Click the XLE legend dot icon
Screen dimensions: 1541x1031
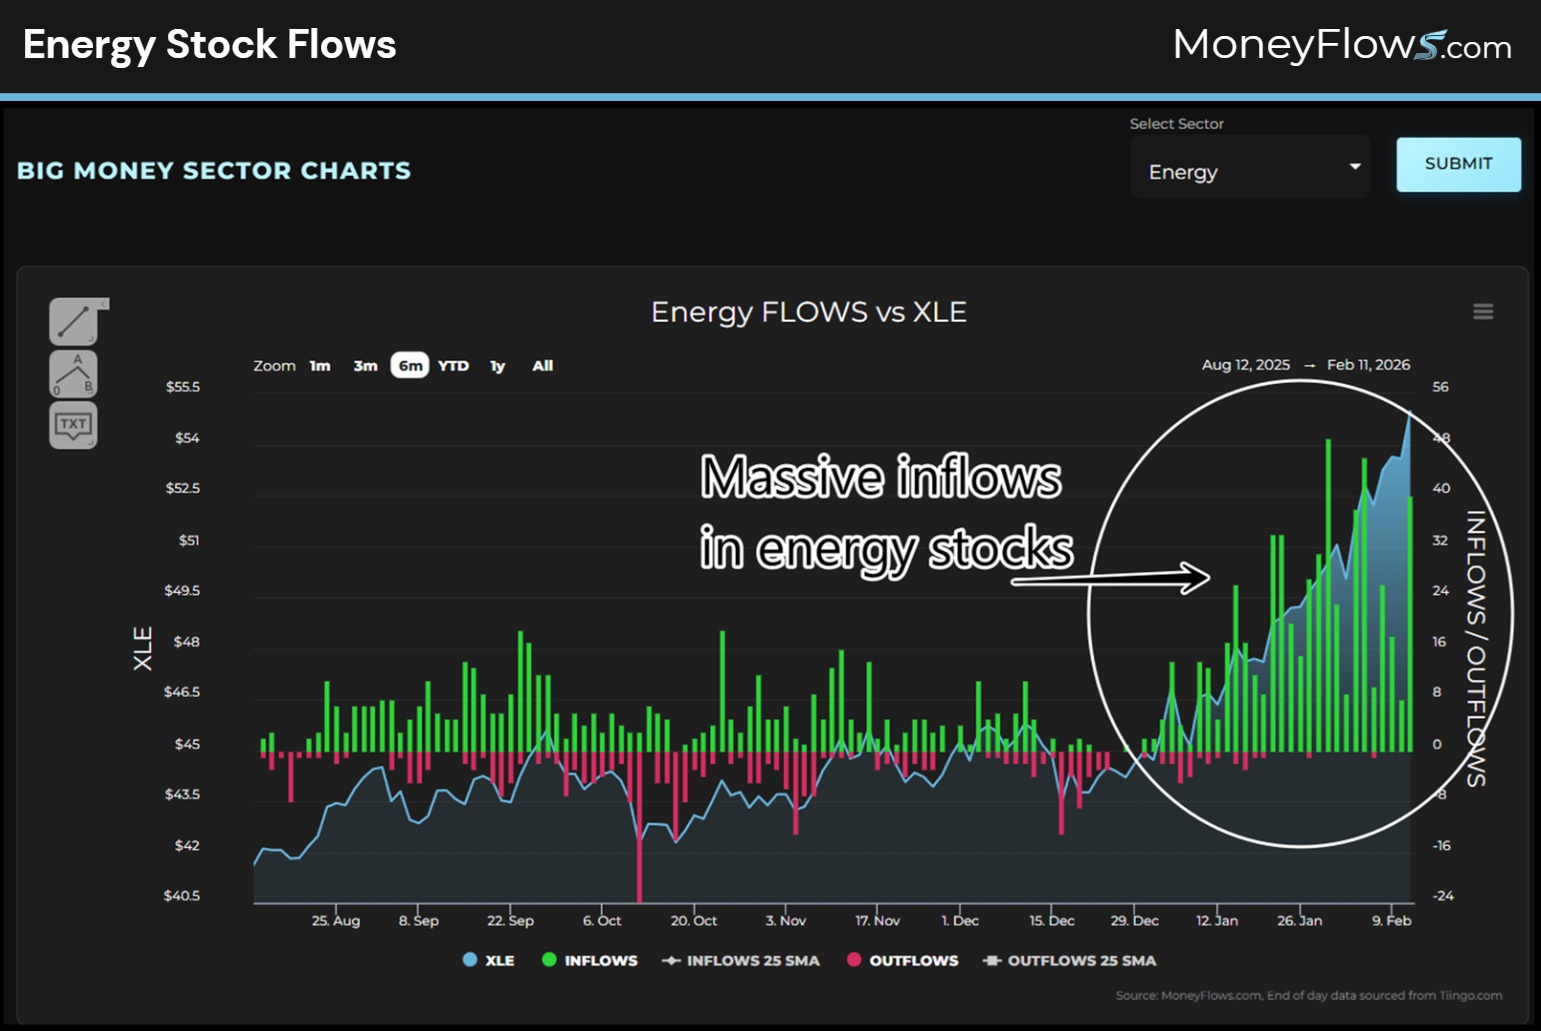[x=469, y=959]
